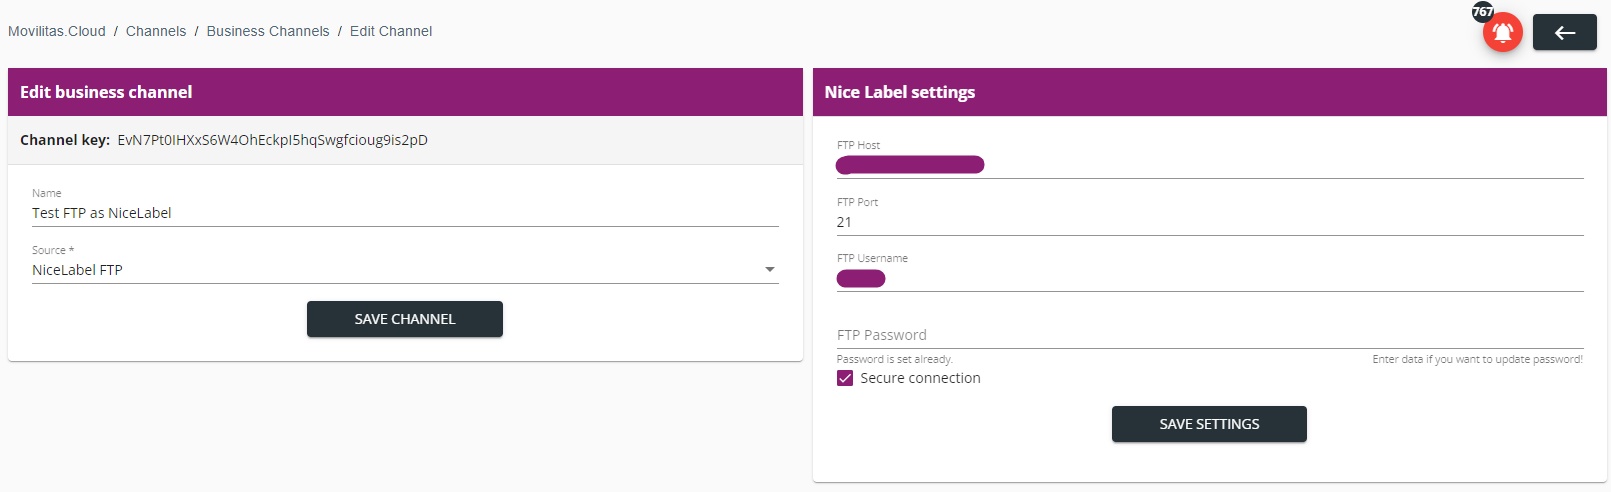Viewport: 1611px width, 492px height.
Task: Focus the FTP Password field
Action: (1210, 335)
